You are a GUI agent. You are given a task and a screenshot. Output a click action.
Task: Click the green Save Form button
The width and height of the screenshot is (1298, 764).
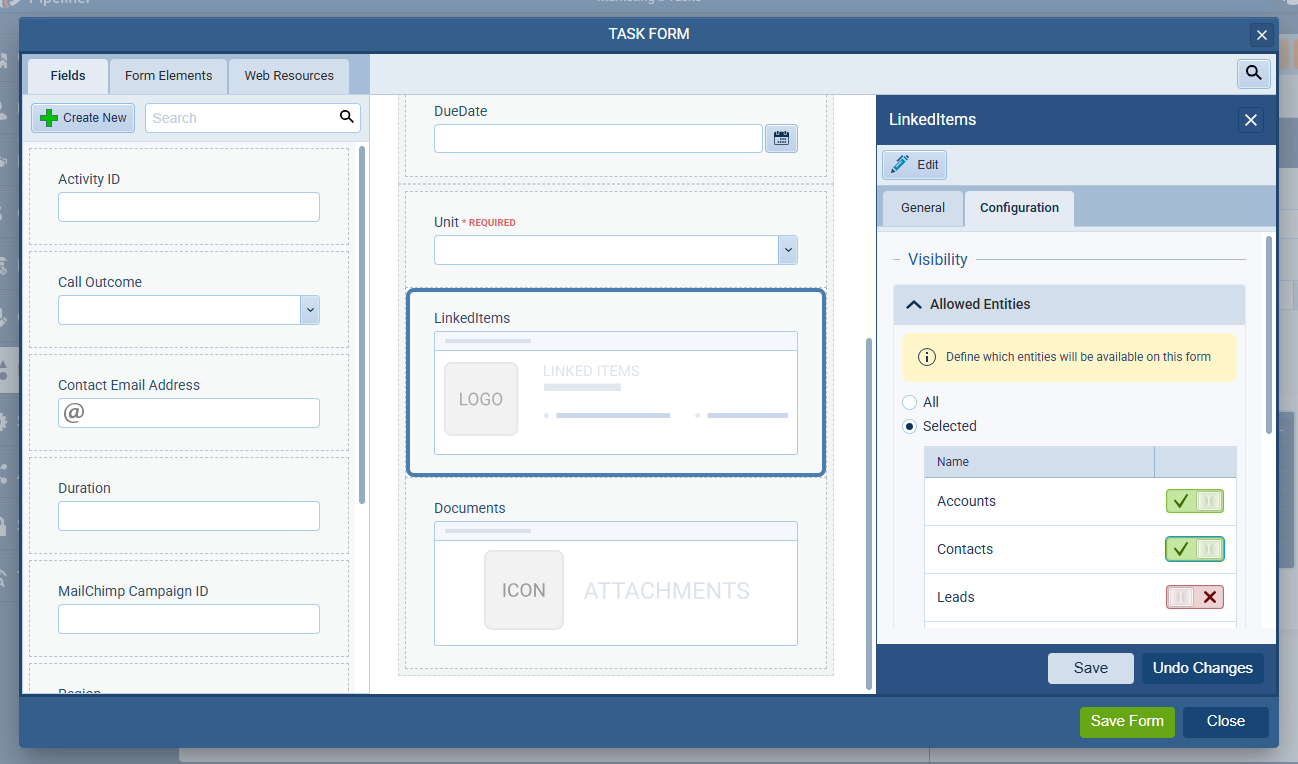coord(1126,721)
